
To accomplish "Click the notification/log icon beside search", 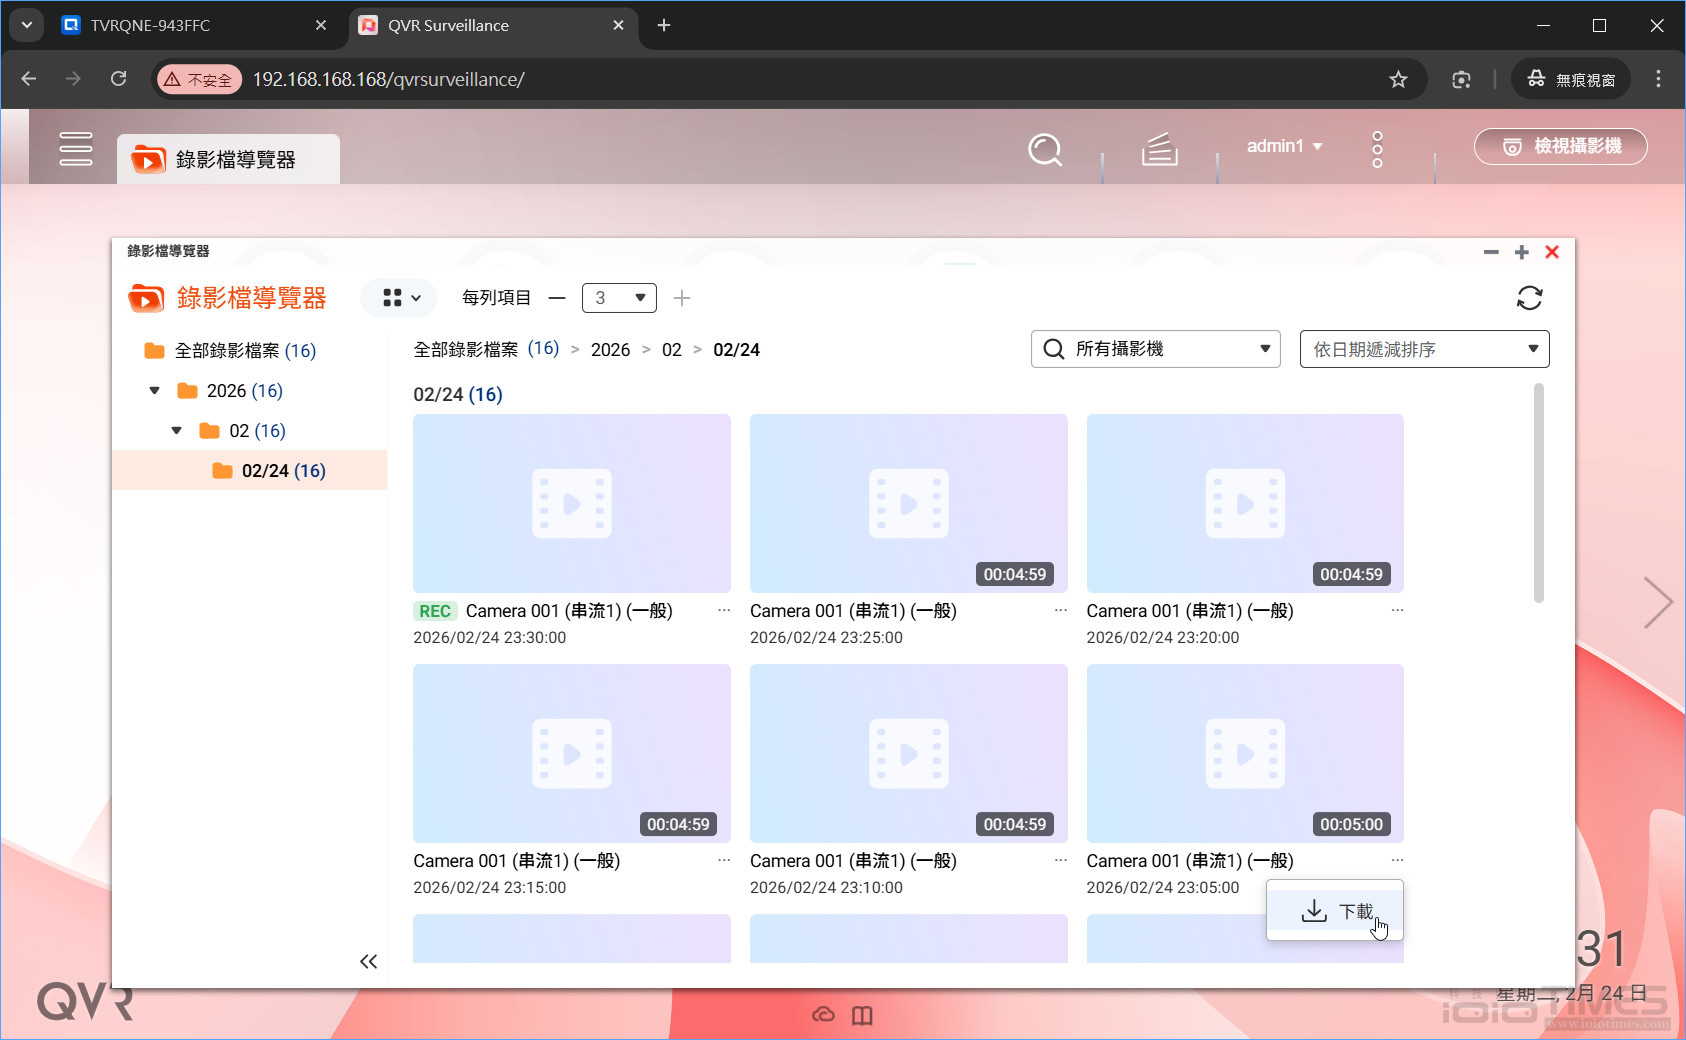I will click(x=1158, y=149).
